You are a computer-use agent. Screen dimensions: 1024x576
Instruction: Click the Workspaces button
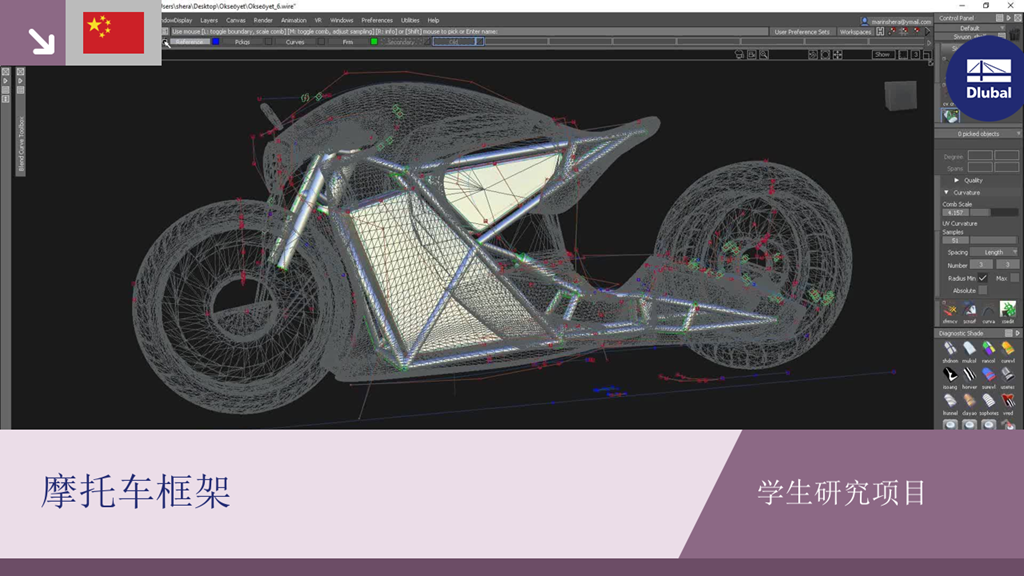[856, 31]
